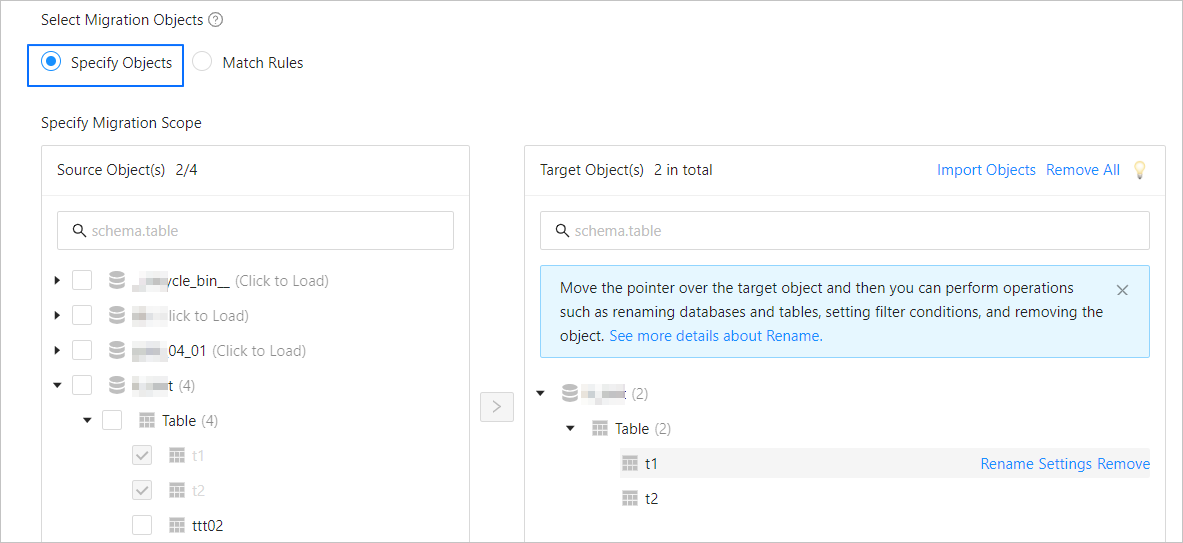Image resolution: width=1183 pixels, height=543 pixels.
Task: Click the Target Object(s) 2 in total header
Action: [626, 170]
